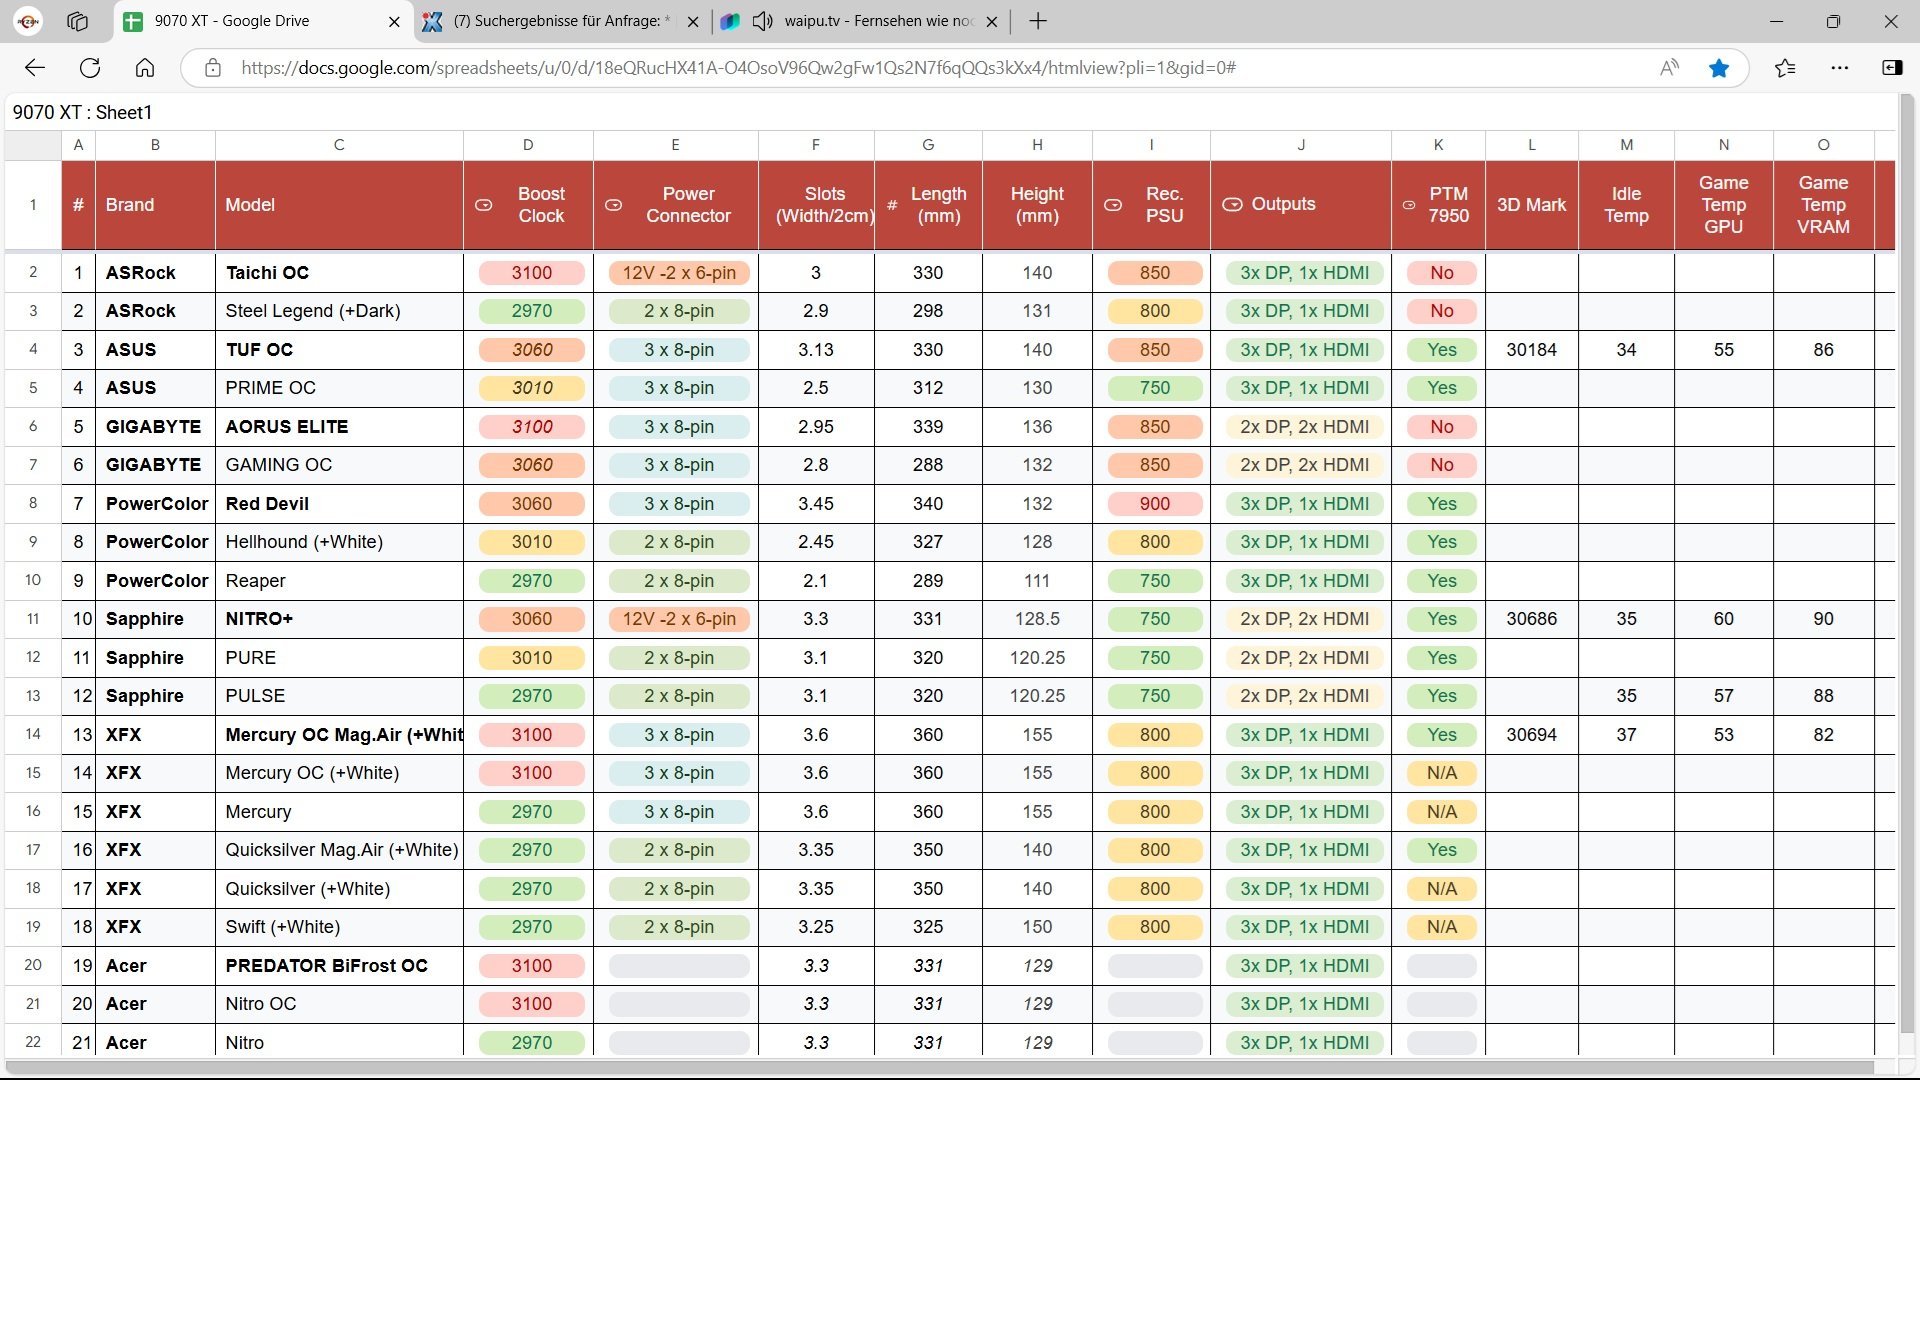Viewport: 1920px width, 1337px height.
Task: Switch to the waipu.tv tab
Action: coord(876,21)
